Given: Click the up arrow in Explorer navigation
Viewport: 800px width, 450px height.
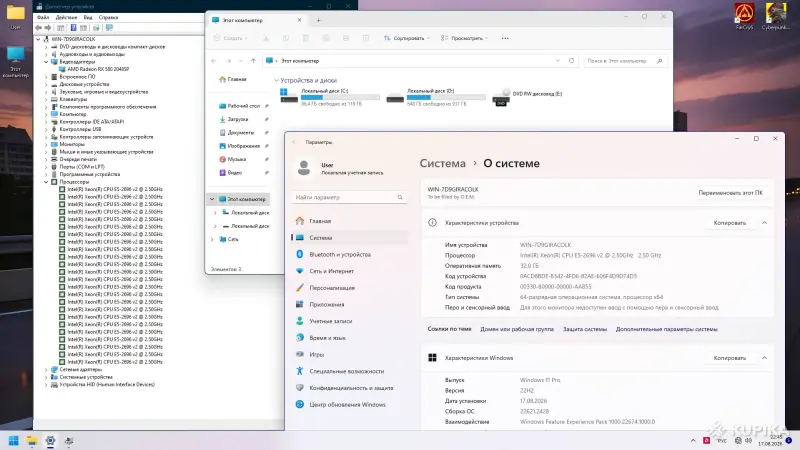Looking at the screenshot, I should click(253, 61).
